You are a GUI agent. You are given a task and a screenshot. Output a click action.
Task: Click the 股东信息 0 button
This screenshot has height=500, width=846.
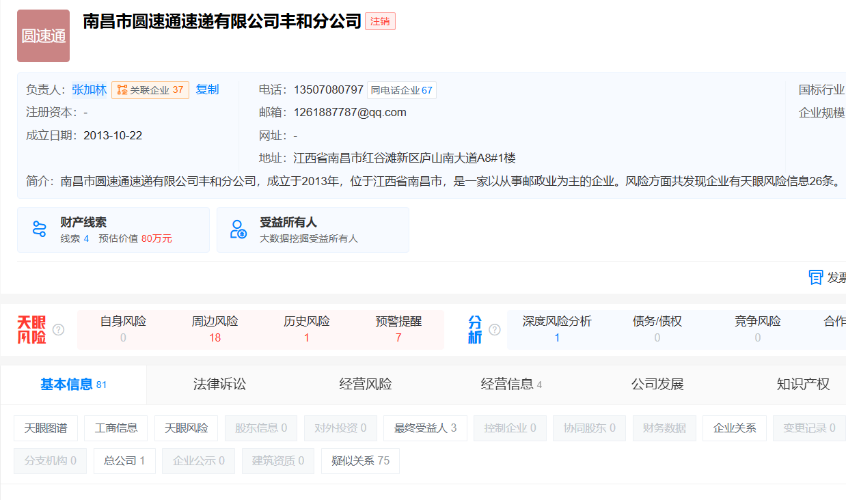pos(261,428)
